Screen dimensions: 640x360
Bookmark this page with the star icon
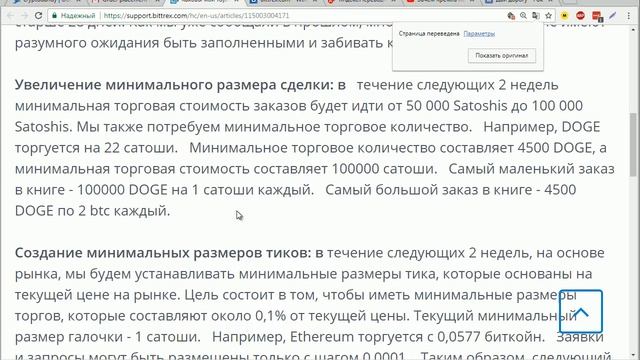pyautogui.click(x=549, y=16)
